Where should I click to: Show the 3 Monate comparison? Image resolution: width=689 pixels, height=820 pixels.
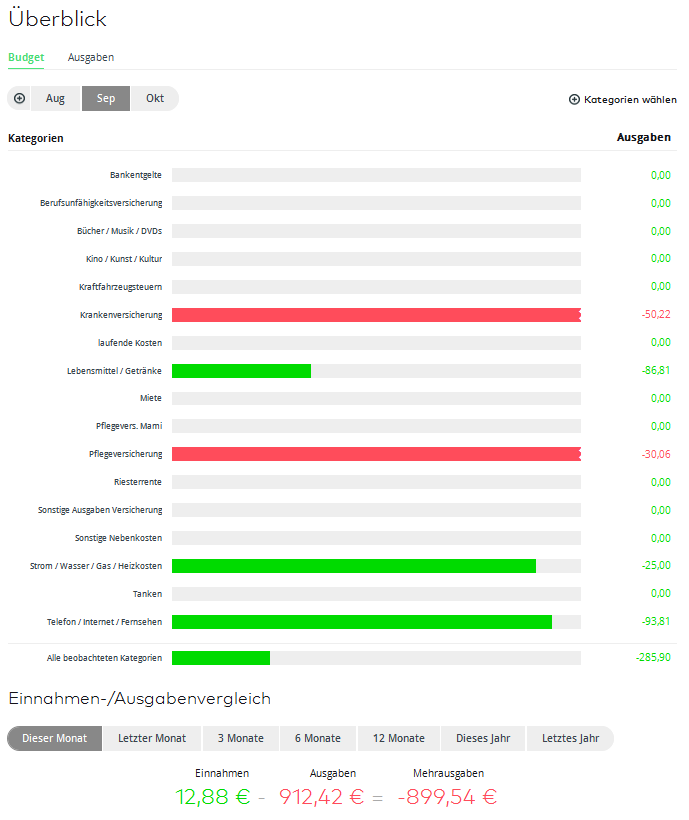(x=241, y=739)
